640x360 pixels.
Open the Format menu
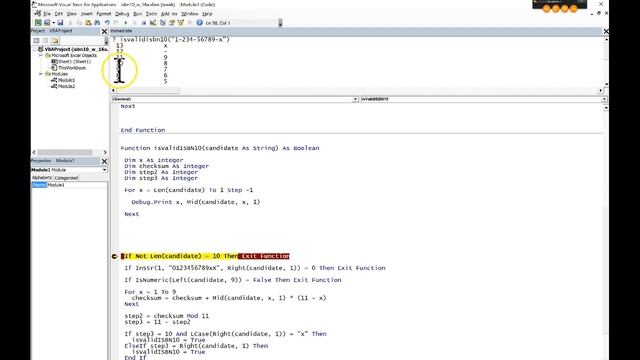(104, 14)
